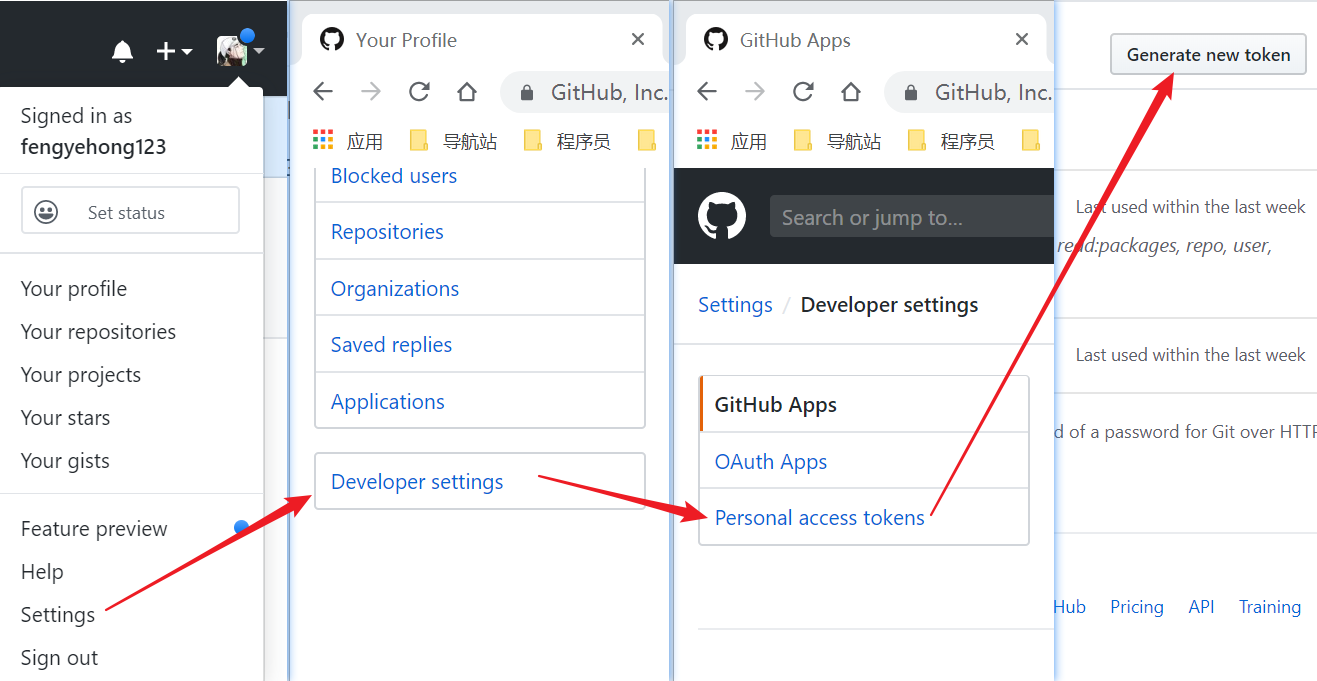Go back in Your Profile window

click(x=323, y=92)
